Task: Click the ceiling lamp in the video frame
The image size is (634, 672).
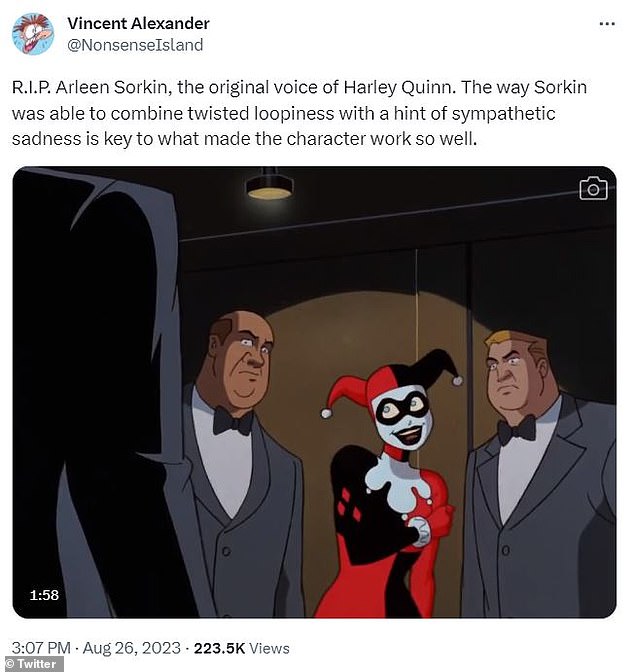Action: click(269, 184)
